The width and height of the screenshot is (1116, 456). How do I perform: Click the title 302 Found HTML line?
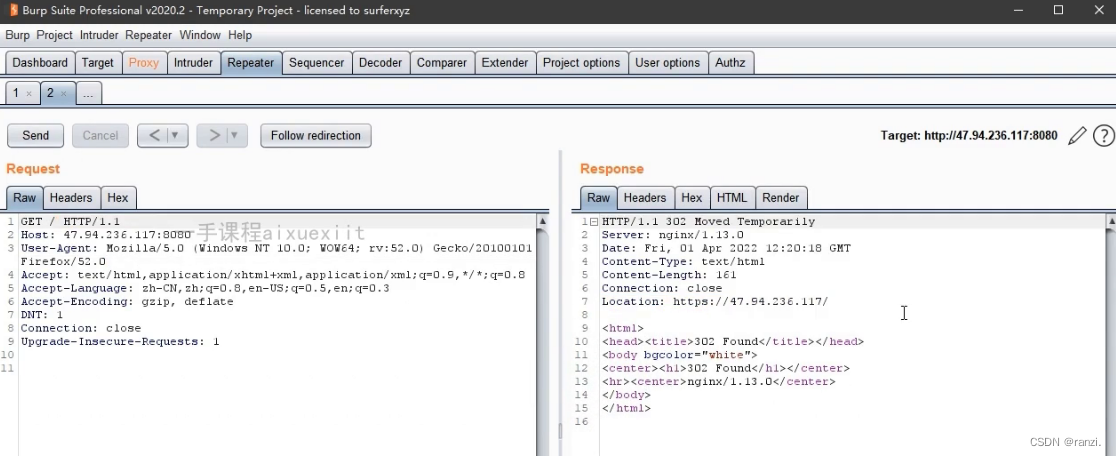pyautogui.click(x=733, y=341)
